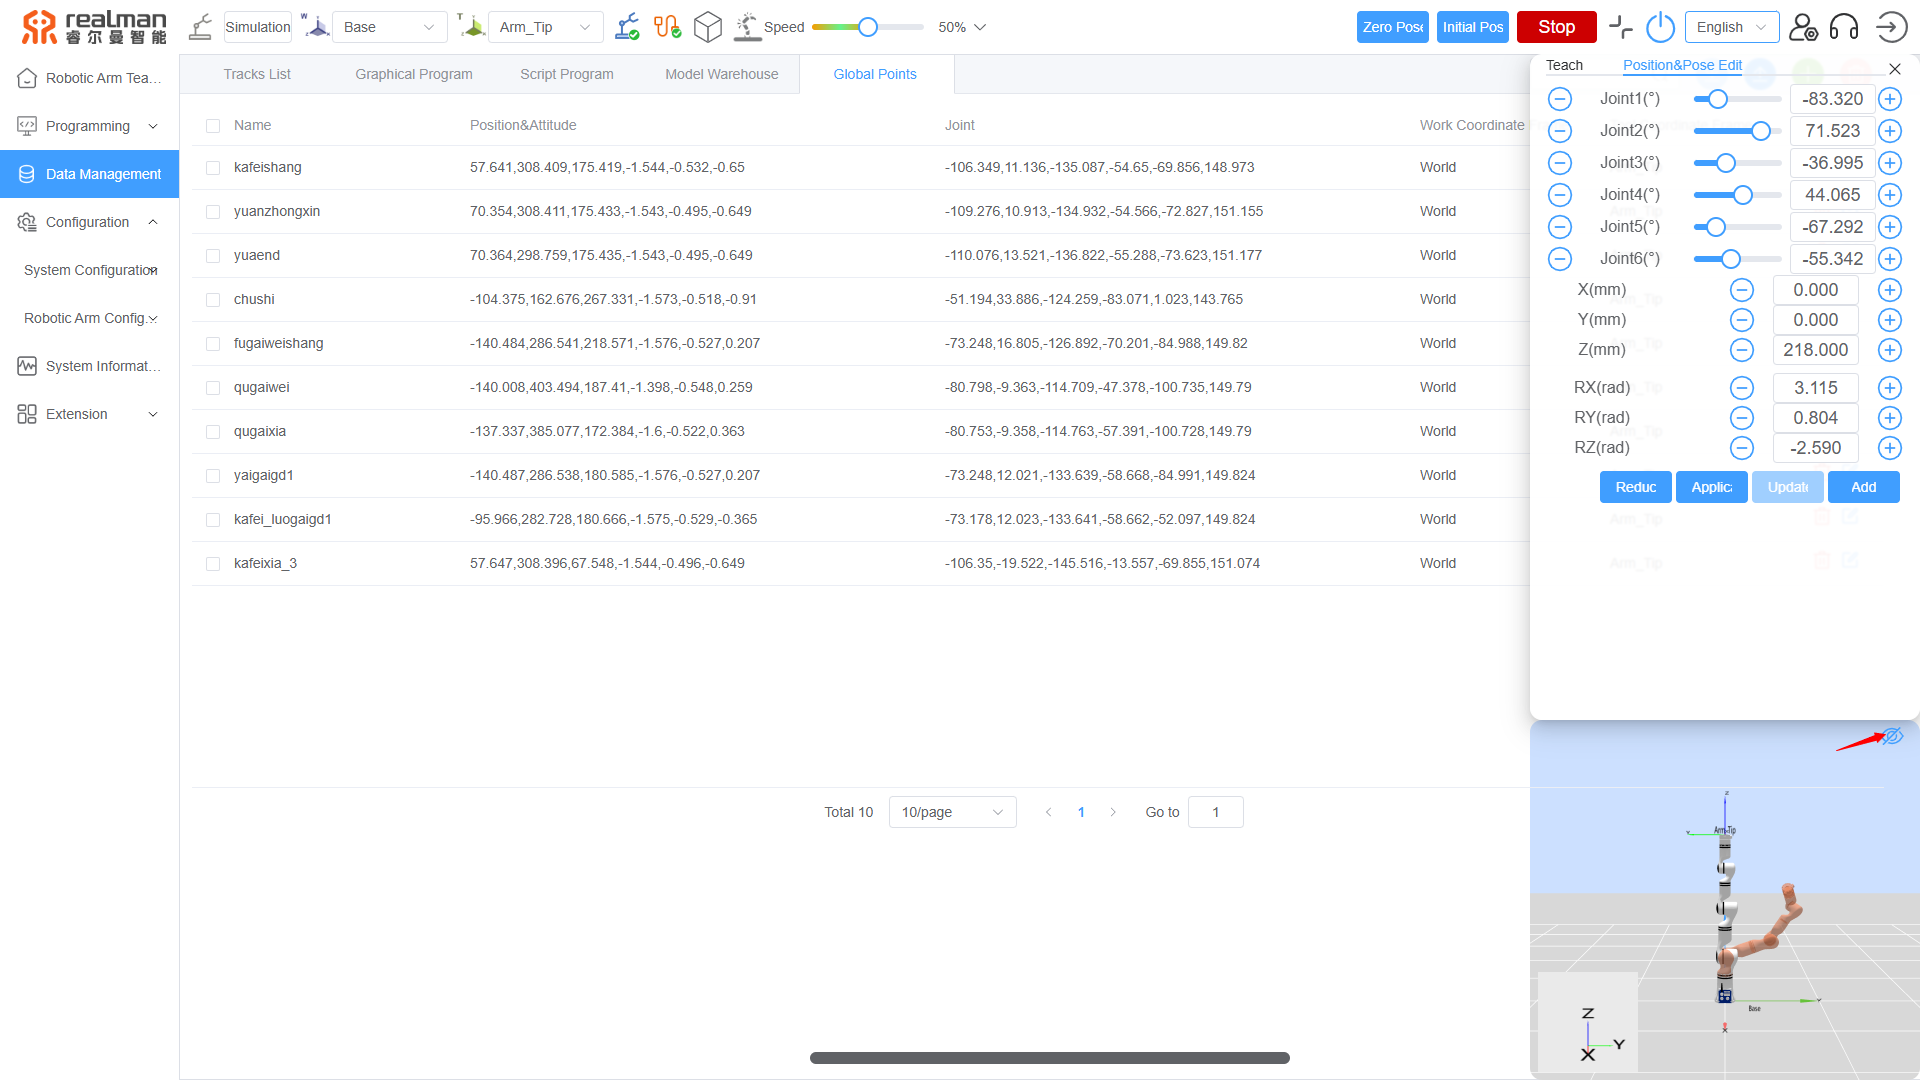1920x1080 pixels.
Task: Switch to the Model Warehouse tab
Action: [x=721, y=74]
